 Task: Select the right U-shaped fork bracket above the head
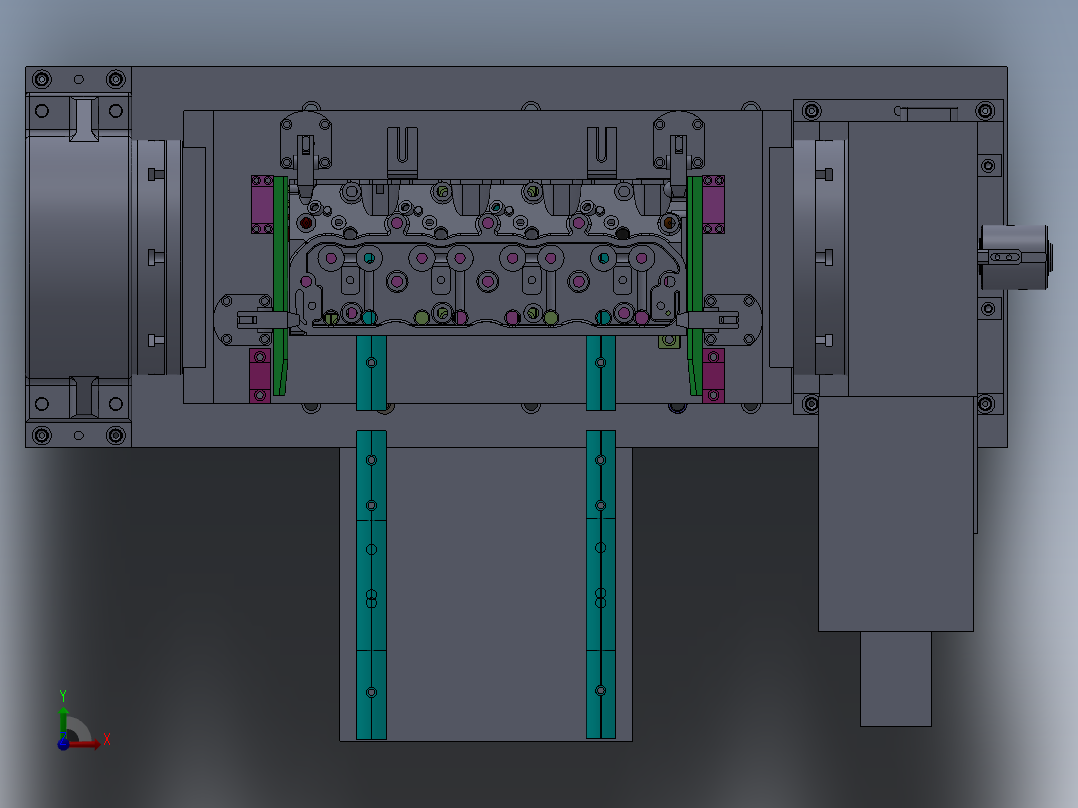(x=602, y=153)
